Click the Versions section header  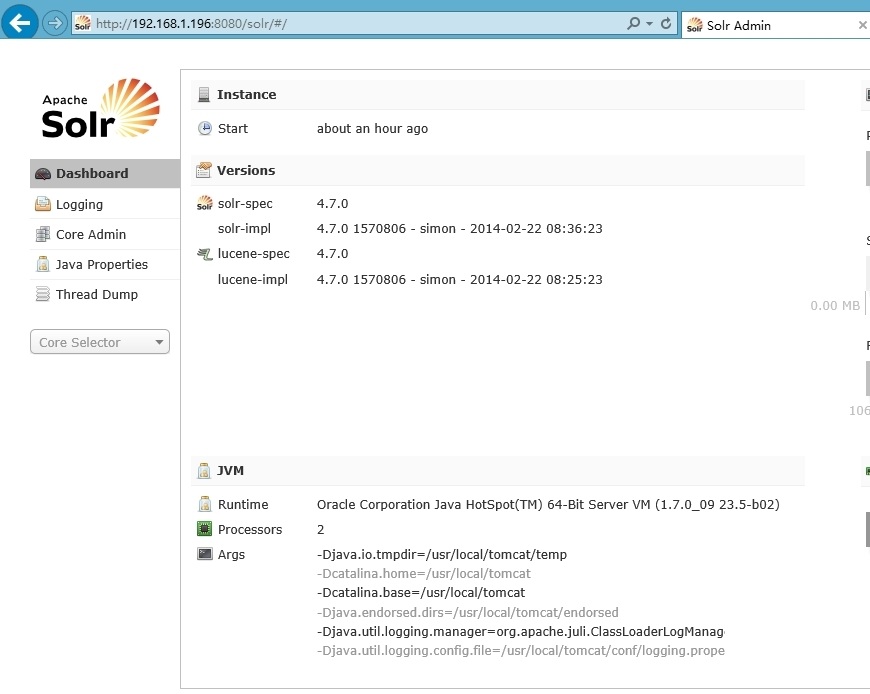(x=246, y=170)
